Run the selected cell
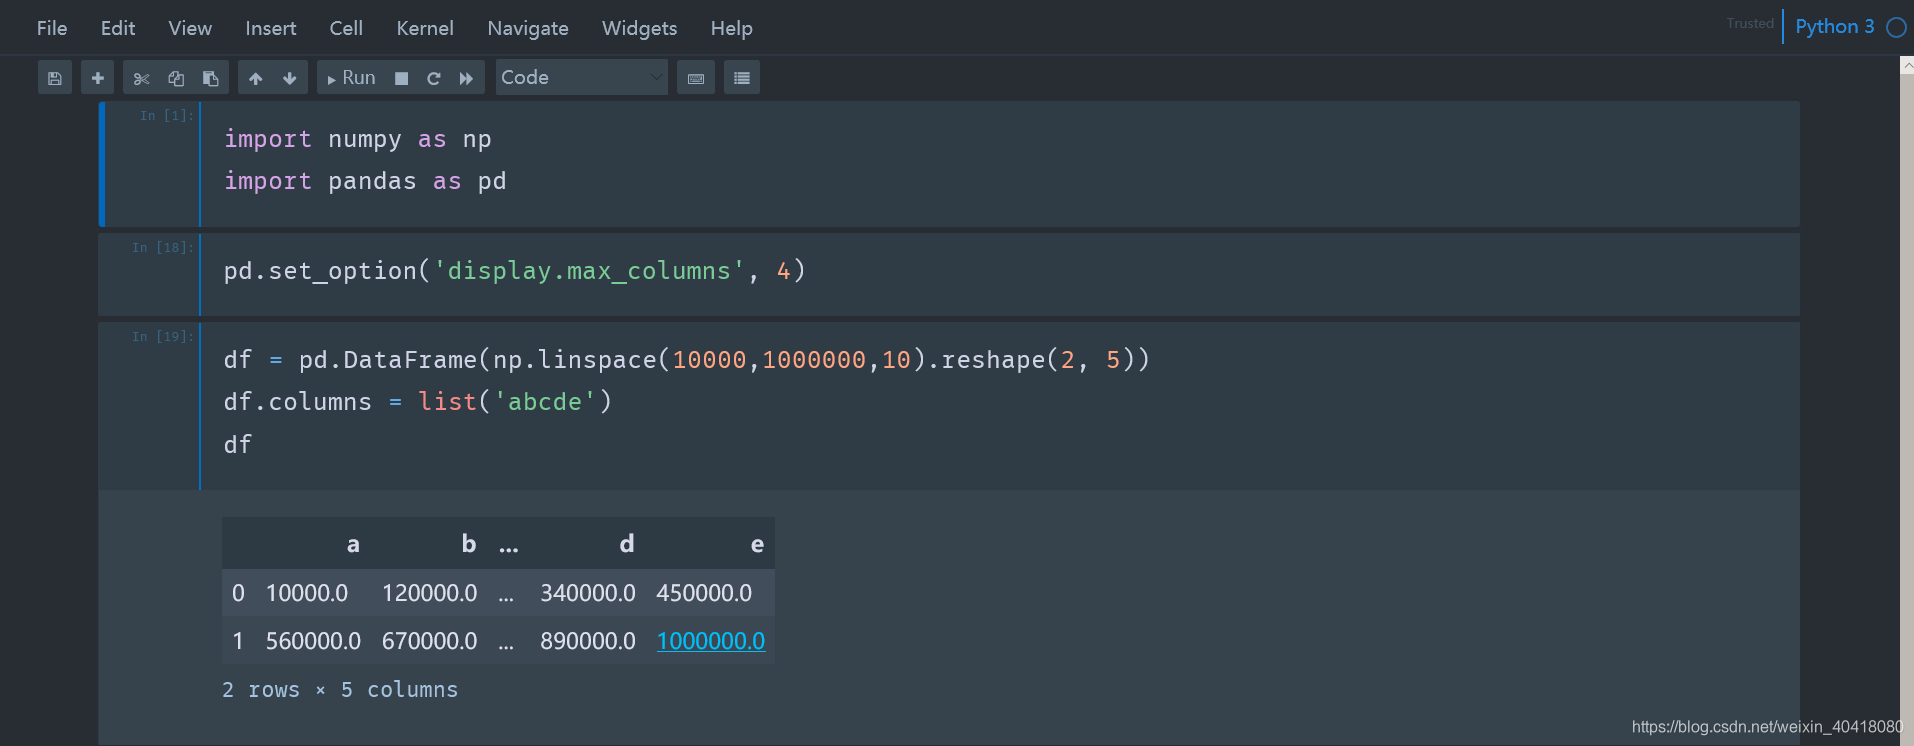Image resolution: width=1914 pixels, height=746 pixels. 351,78
